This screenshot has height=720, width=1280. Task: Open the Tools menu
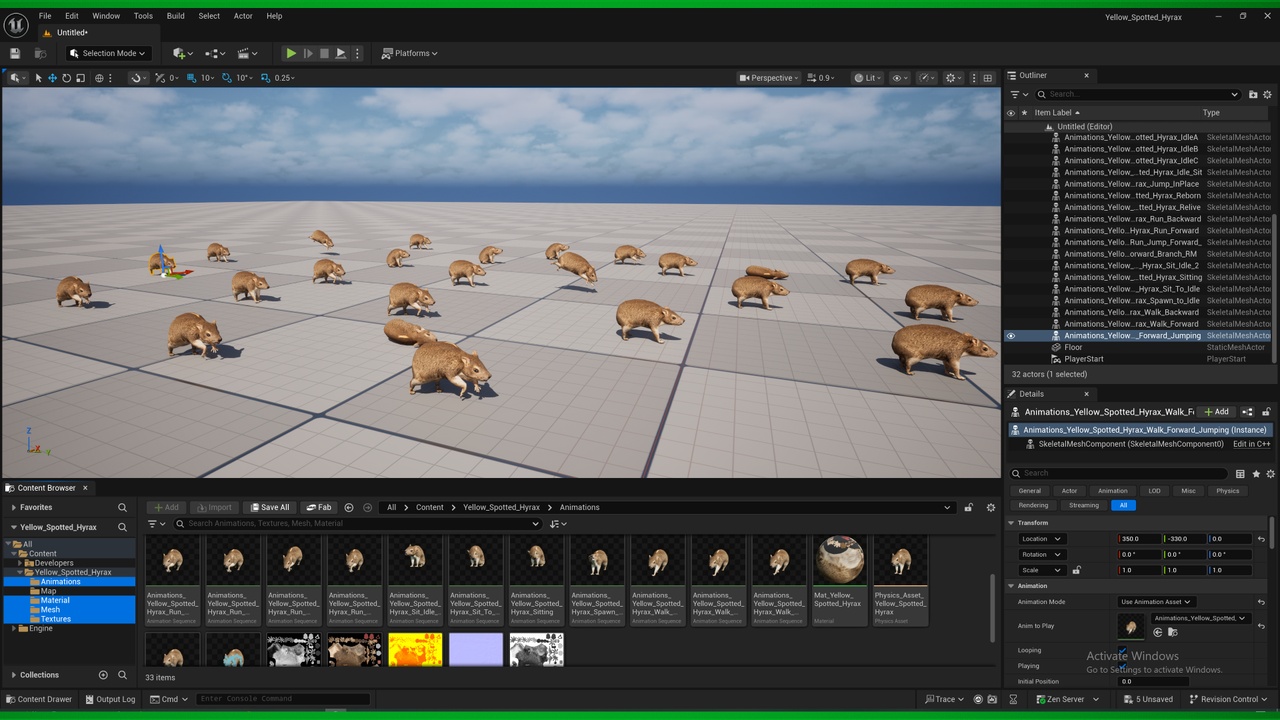pyautogui.click(x=143, y=16)
